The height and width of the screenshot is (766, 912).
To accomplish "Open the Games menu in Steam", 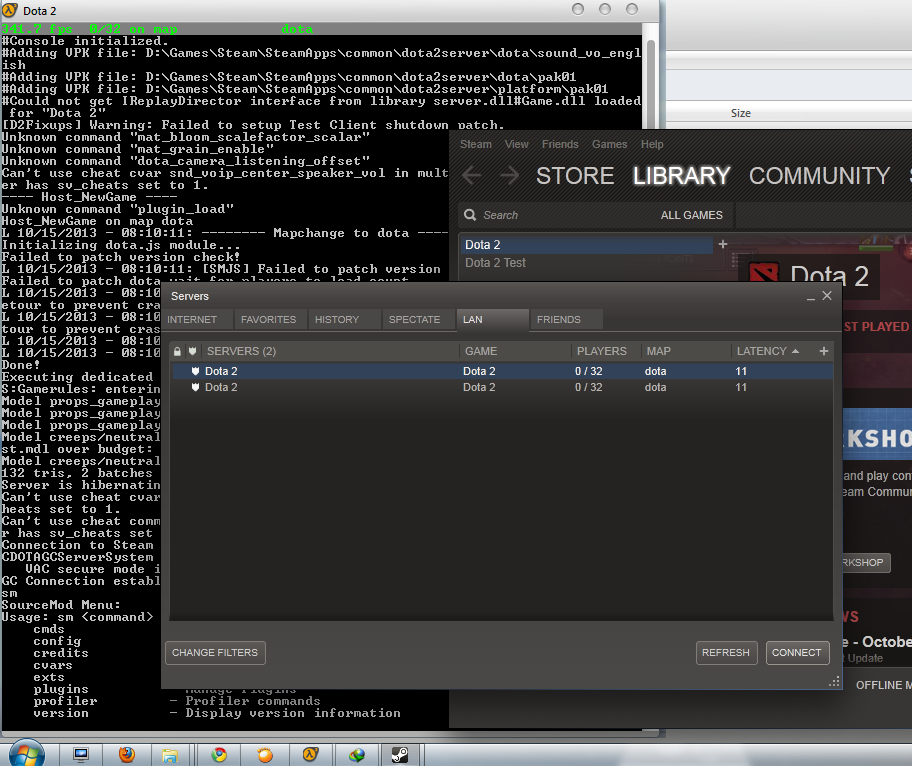I will [x=609, y=144].
